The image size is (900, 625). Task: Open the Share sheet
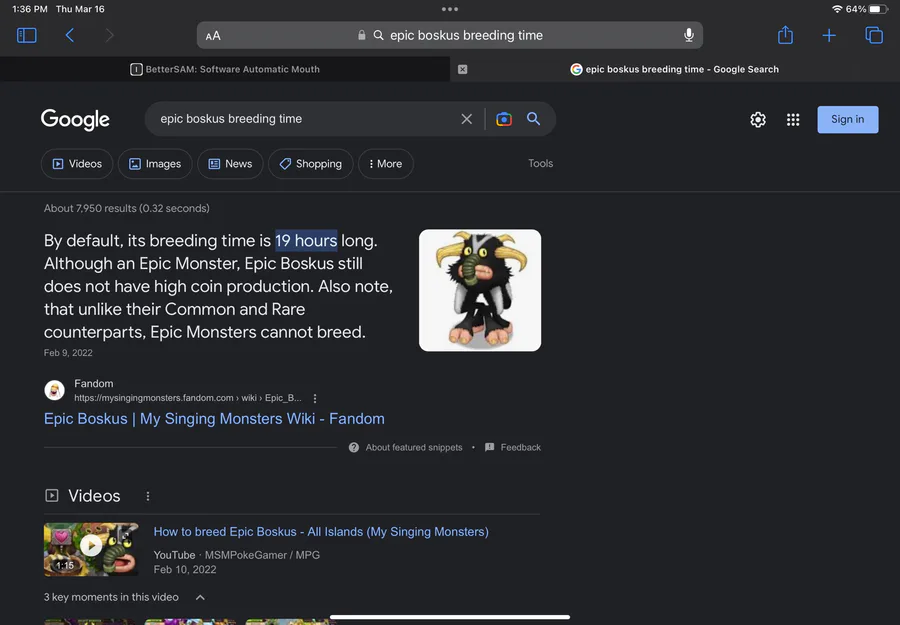tap(785, 35)
